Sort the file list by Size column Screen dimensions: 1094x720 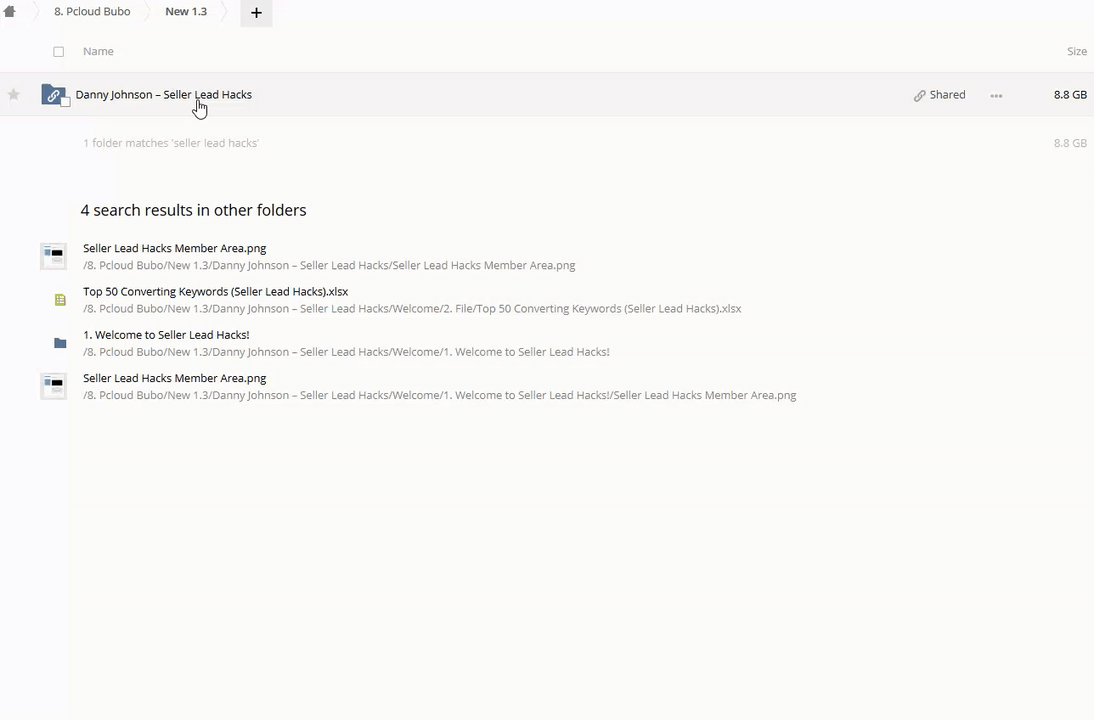pyautogui.click(x=1076, y=51)
